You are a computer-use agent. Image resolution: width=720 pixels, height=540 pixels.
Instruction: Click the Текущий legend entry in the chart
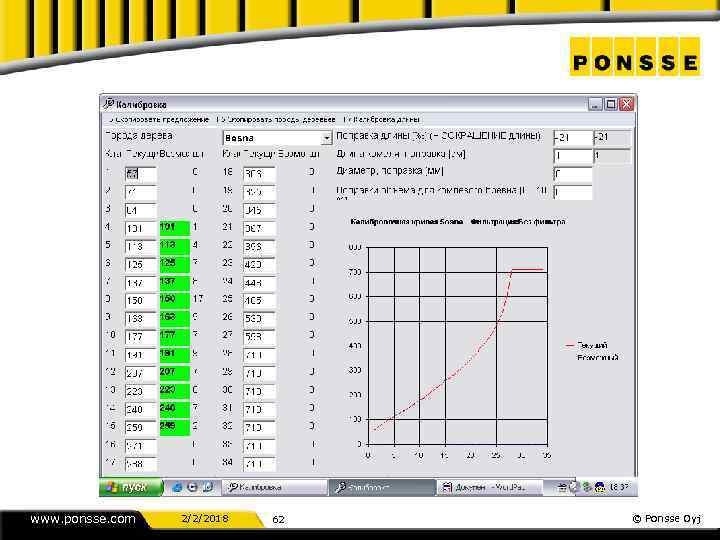[x=586, y=345]
